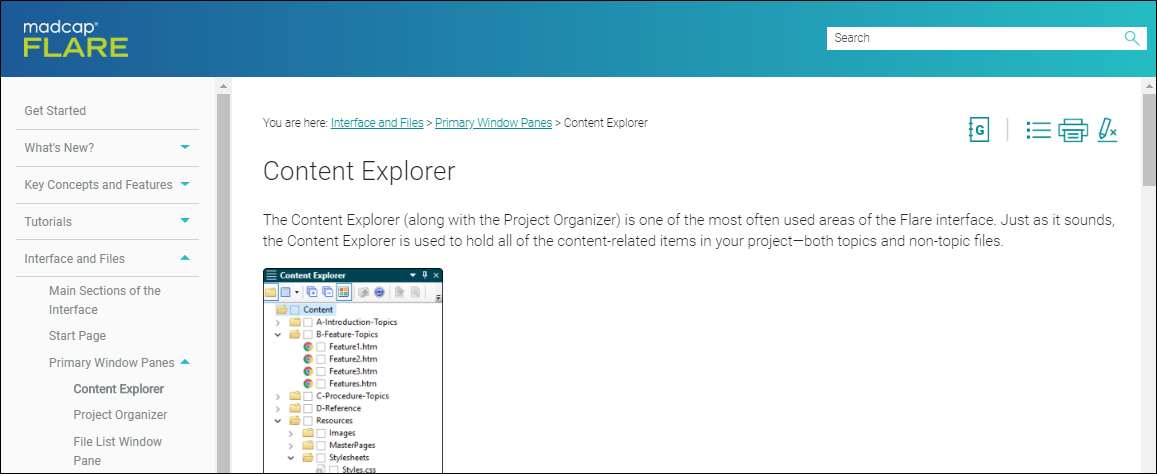The image size is (1157, 474).
Task: Click the collapse-all minus icon in Content Explorer toolbar
Action: click(x=327, y=292)
